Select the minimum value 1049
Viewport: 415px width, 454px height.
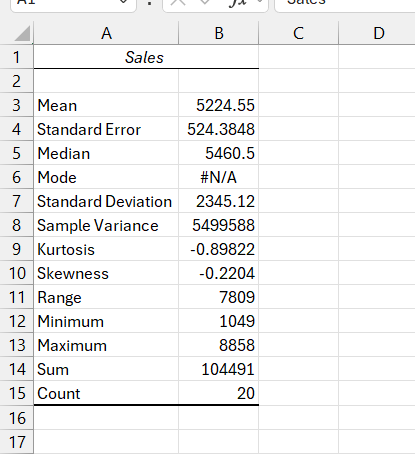point(219,321)
